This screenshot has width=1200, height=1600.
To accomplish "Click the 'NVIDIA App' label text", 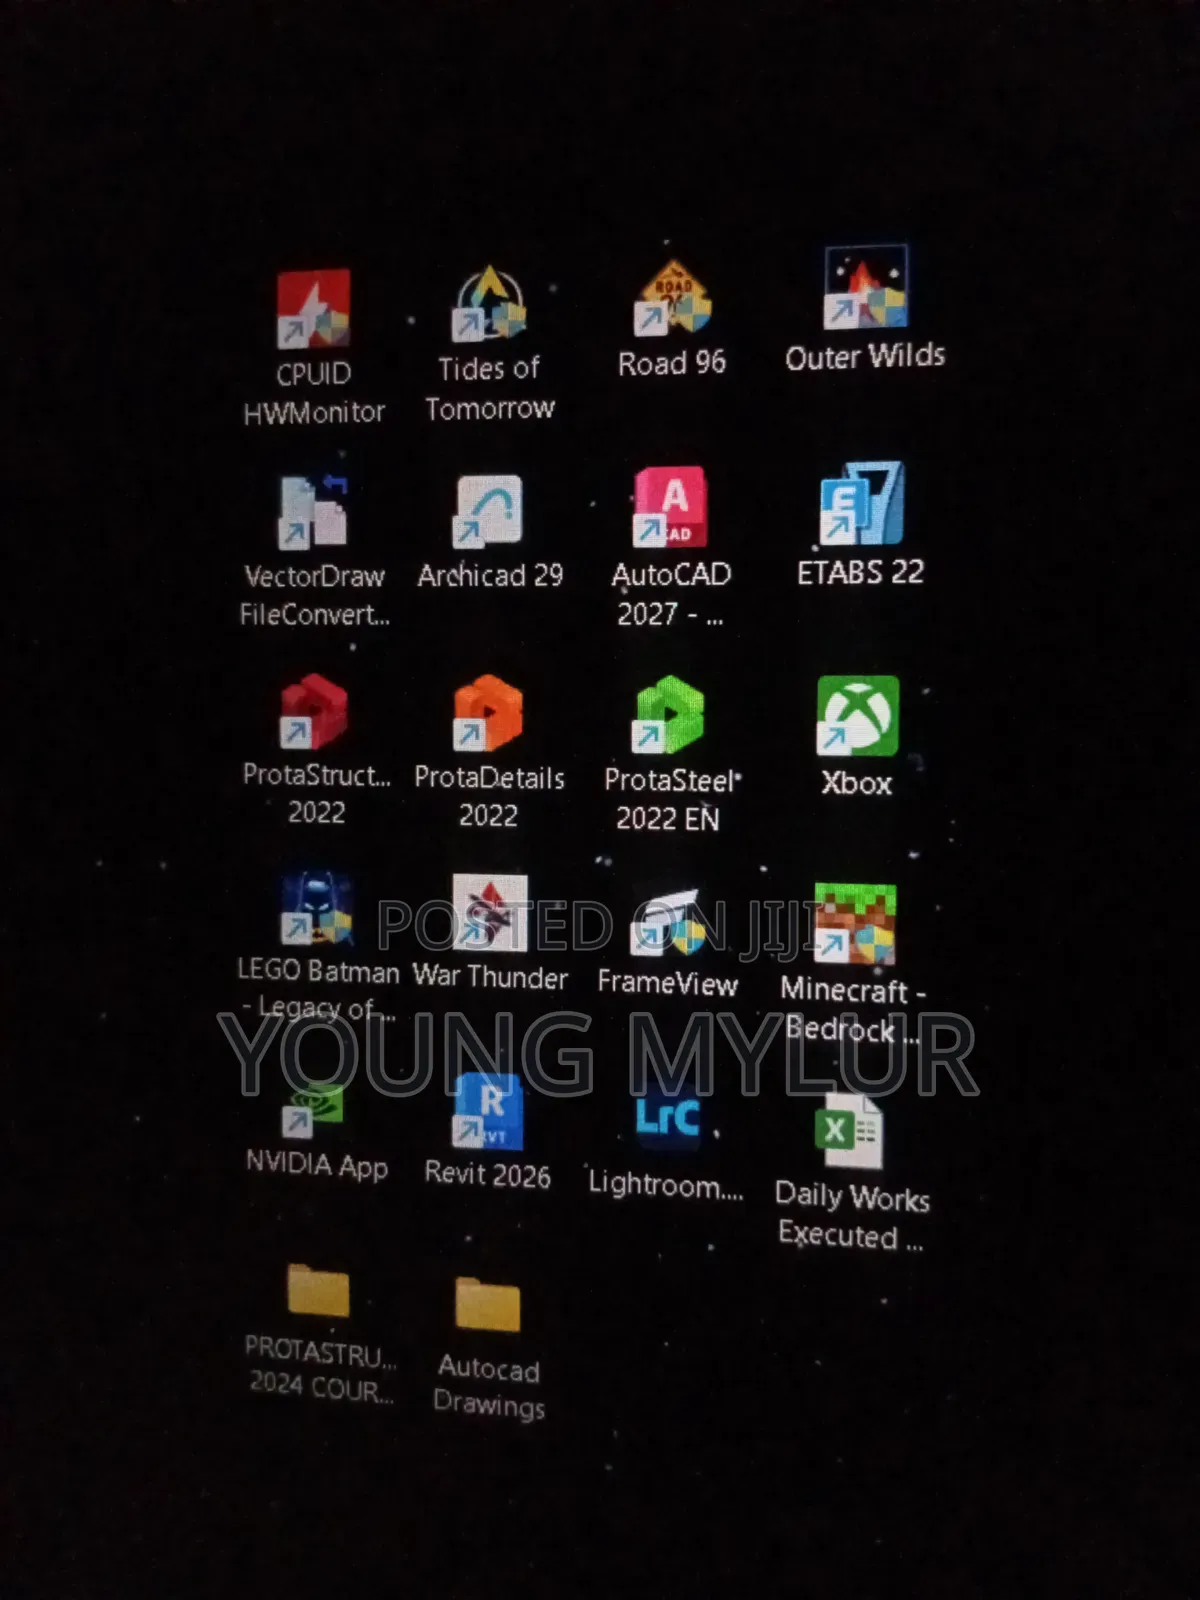I will point(317,1164).
